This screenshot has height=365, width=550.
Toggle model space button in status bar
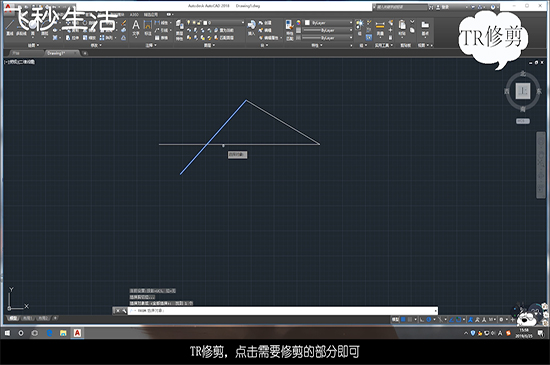tap(395, 319)
